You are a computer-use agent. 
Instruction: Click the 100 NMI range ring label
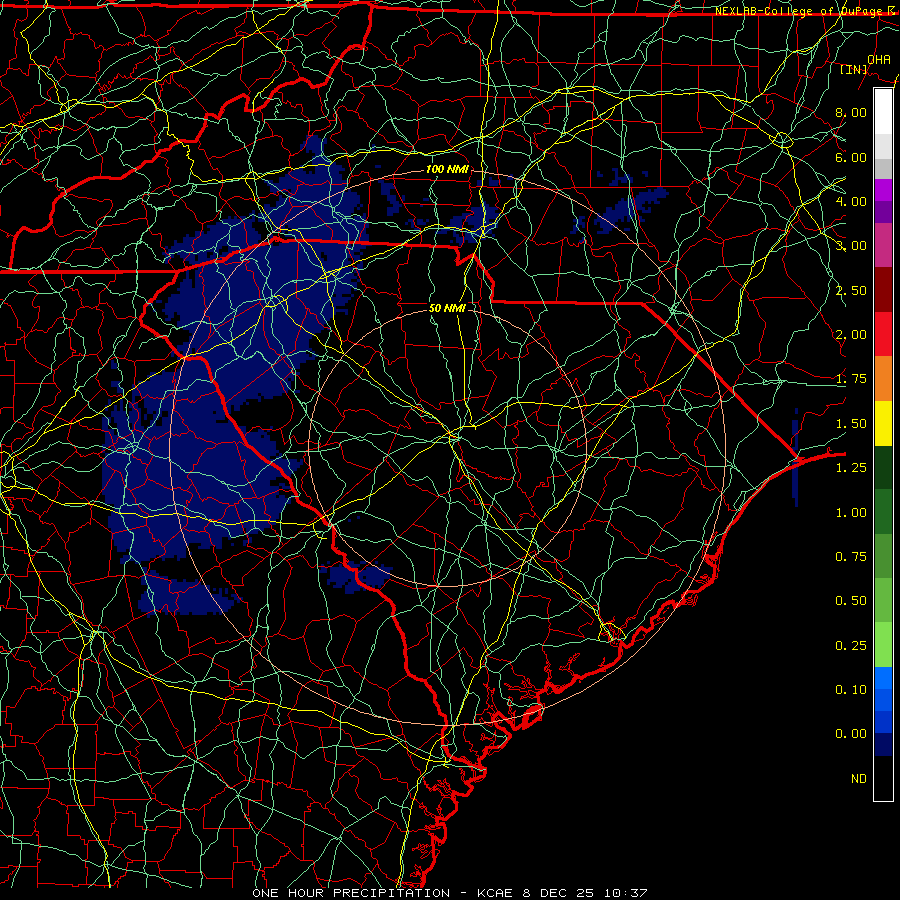[x=447, y=169]
